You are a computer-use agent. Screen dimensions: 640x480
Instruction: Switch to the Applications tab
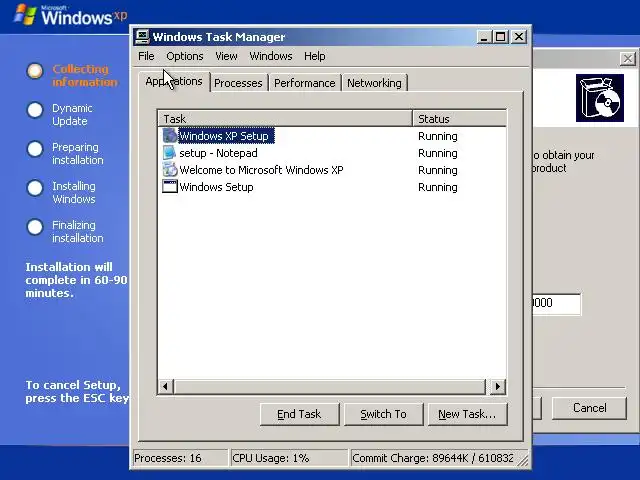click(174, 82)
